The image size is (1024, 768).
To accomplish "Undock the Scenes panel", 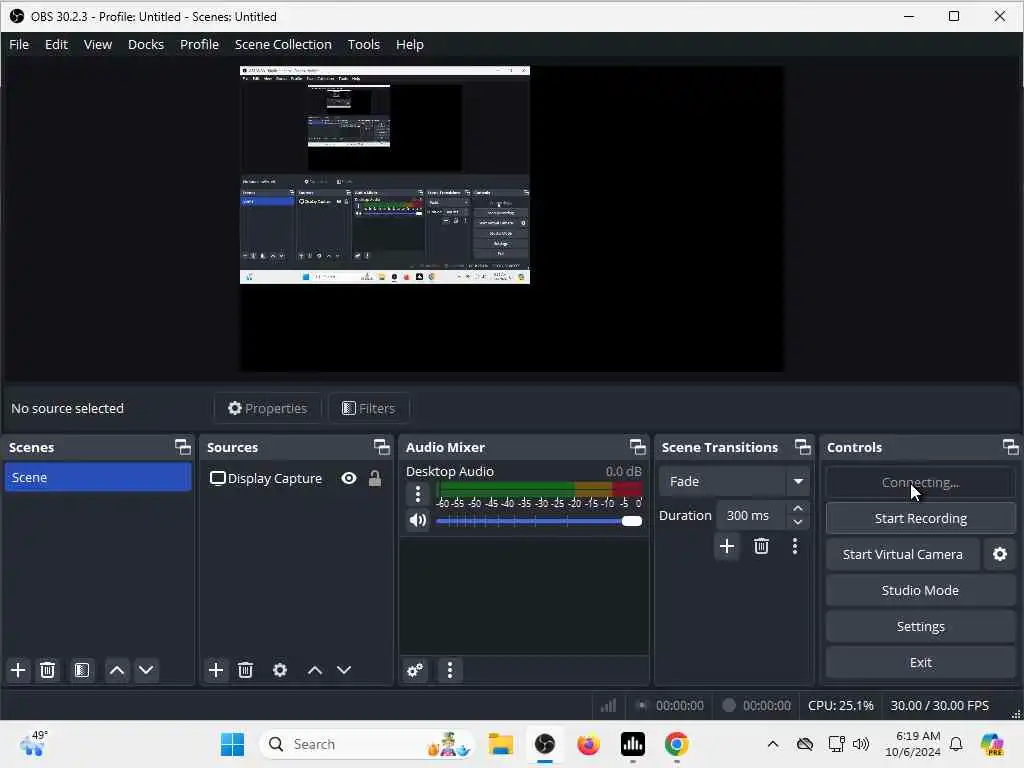I will click(183, 447).
